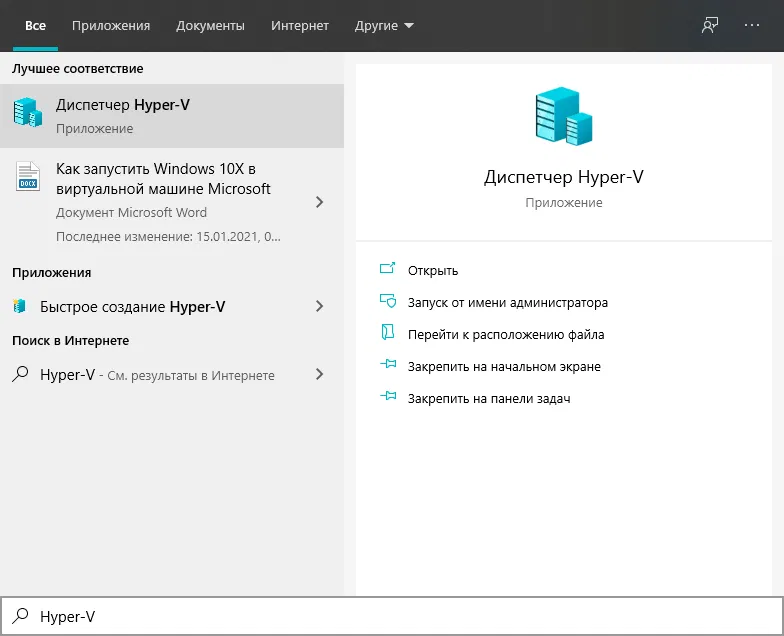Click the open file location icon
784x636 pixels.
[x=388, y=334]
